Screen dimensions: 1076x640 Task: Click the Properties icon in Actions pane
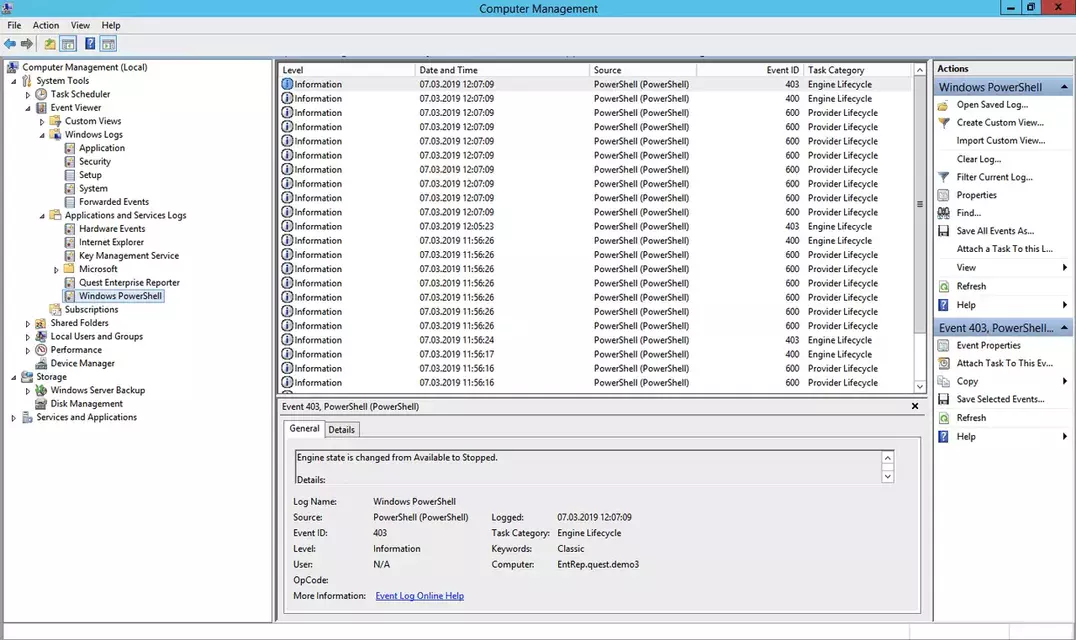point(944,195)
